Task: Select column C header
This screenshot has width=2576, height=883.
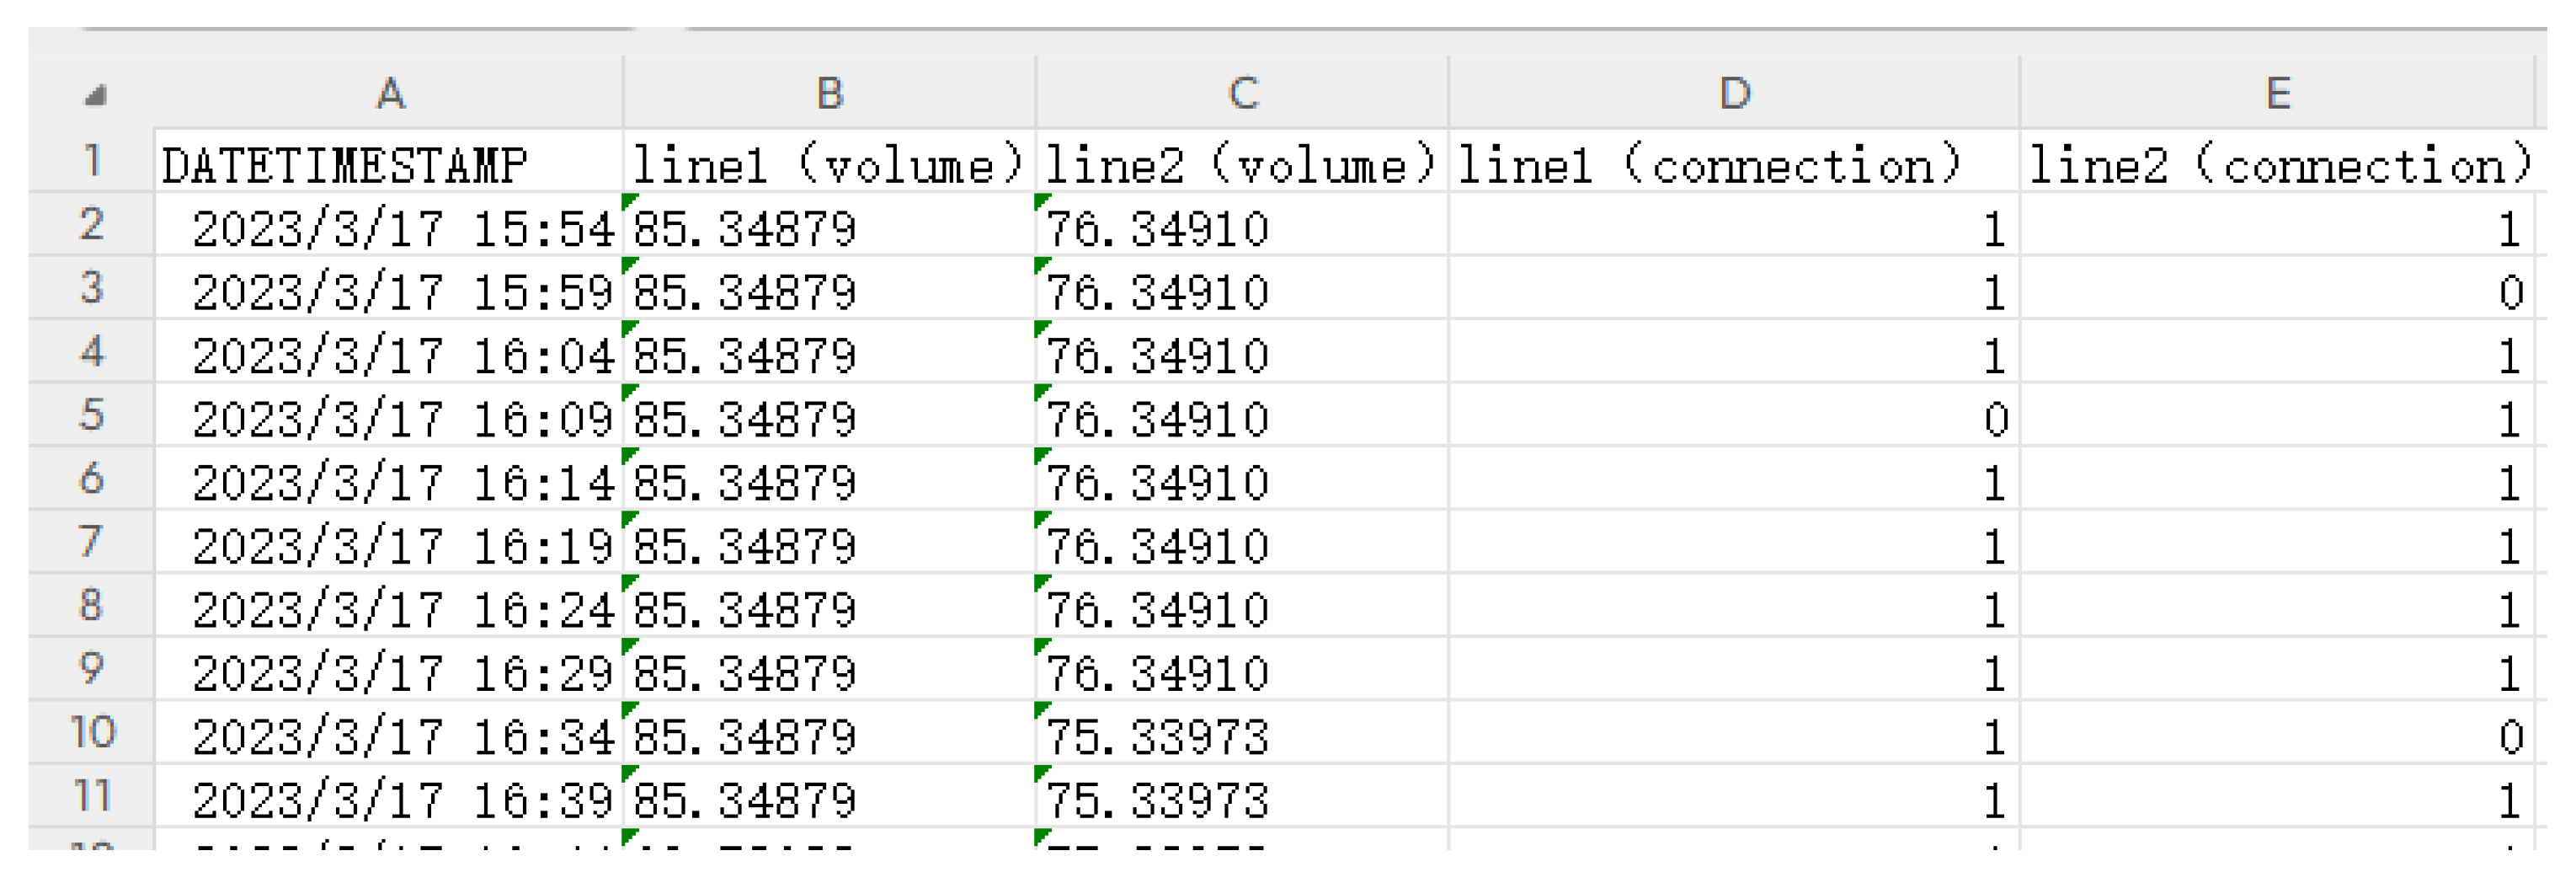Action: [1242, 94]
